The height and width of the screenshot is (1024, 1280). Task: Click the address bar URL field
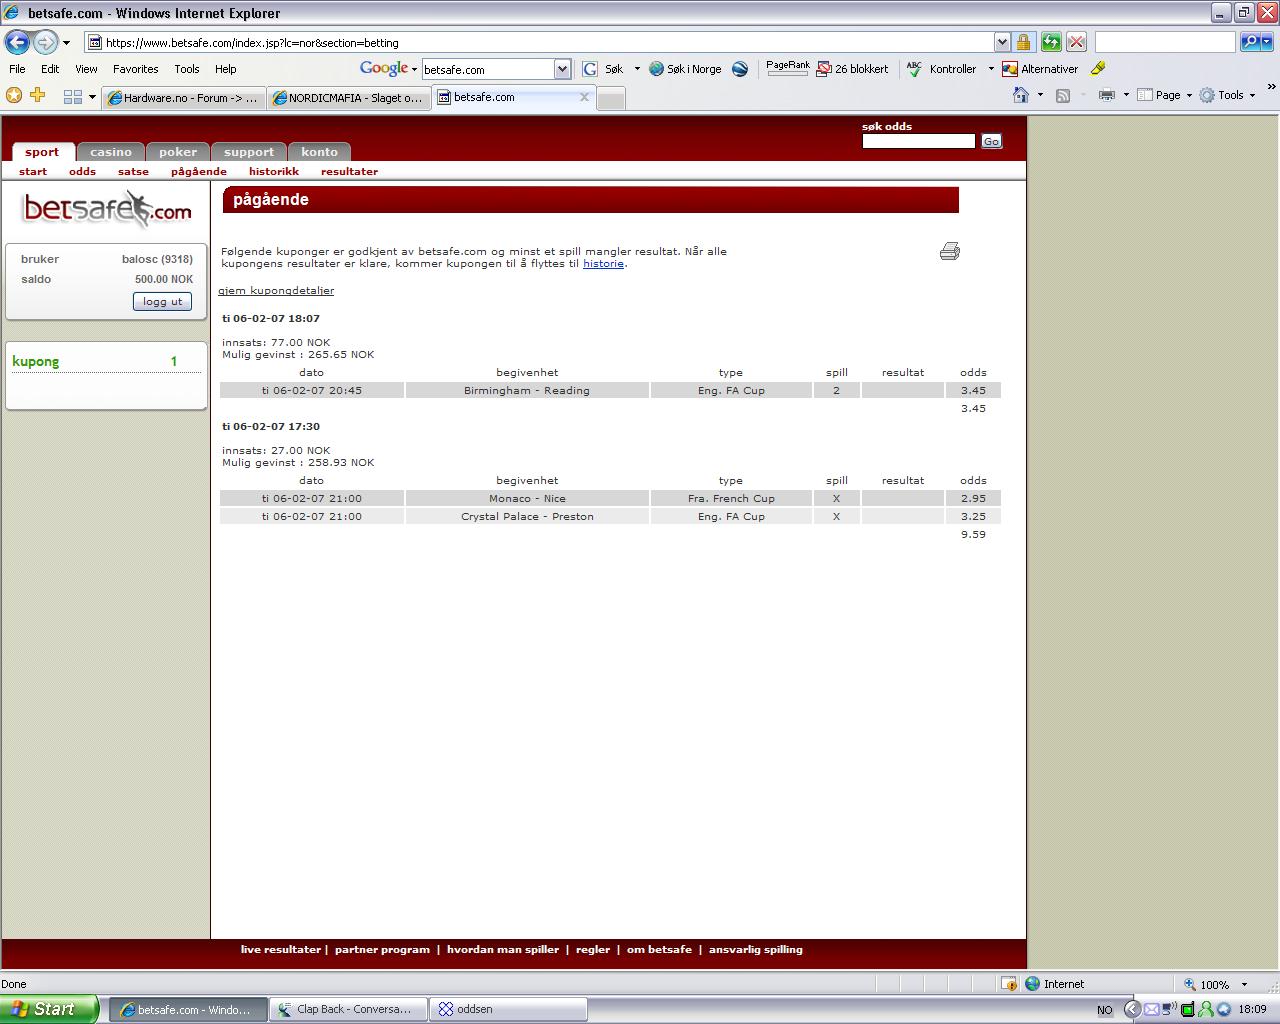pos(540,43)
